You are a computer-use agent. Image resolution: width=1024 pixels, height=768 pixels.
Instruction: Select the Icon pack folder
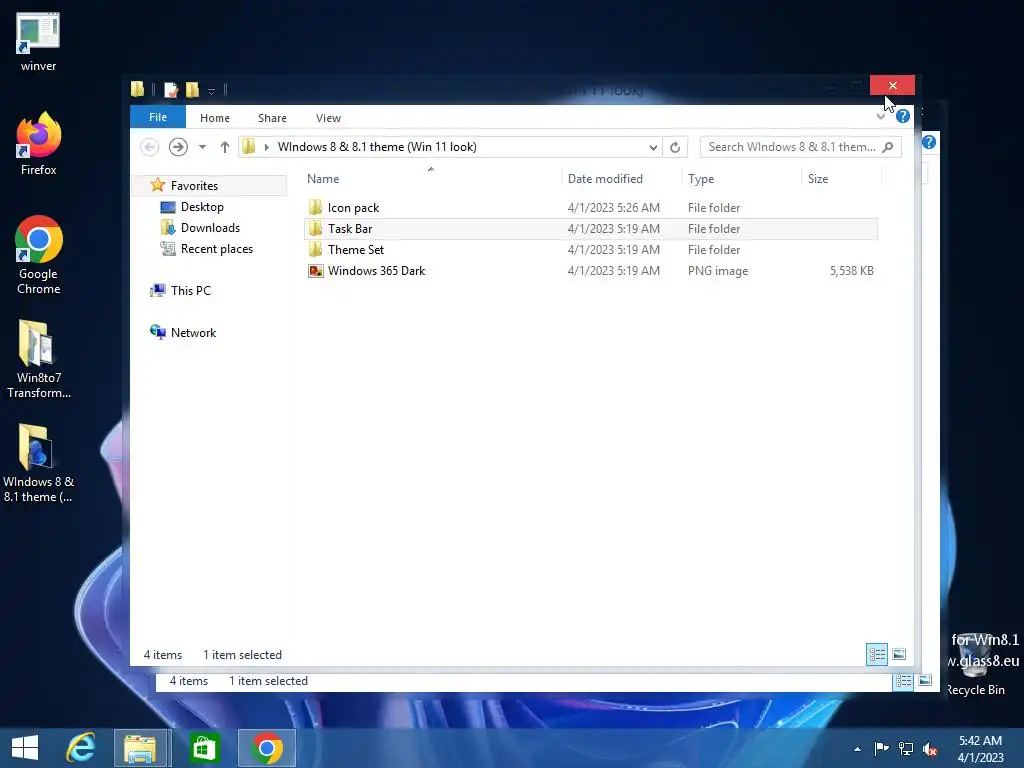click(x=591, y=208)
